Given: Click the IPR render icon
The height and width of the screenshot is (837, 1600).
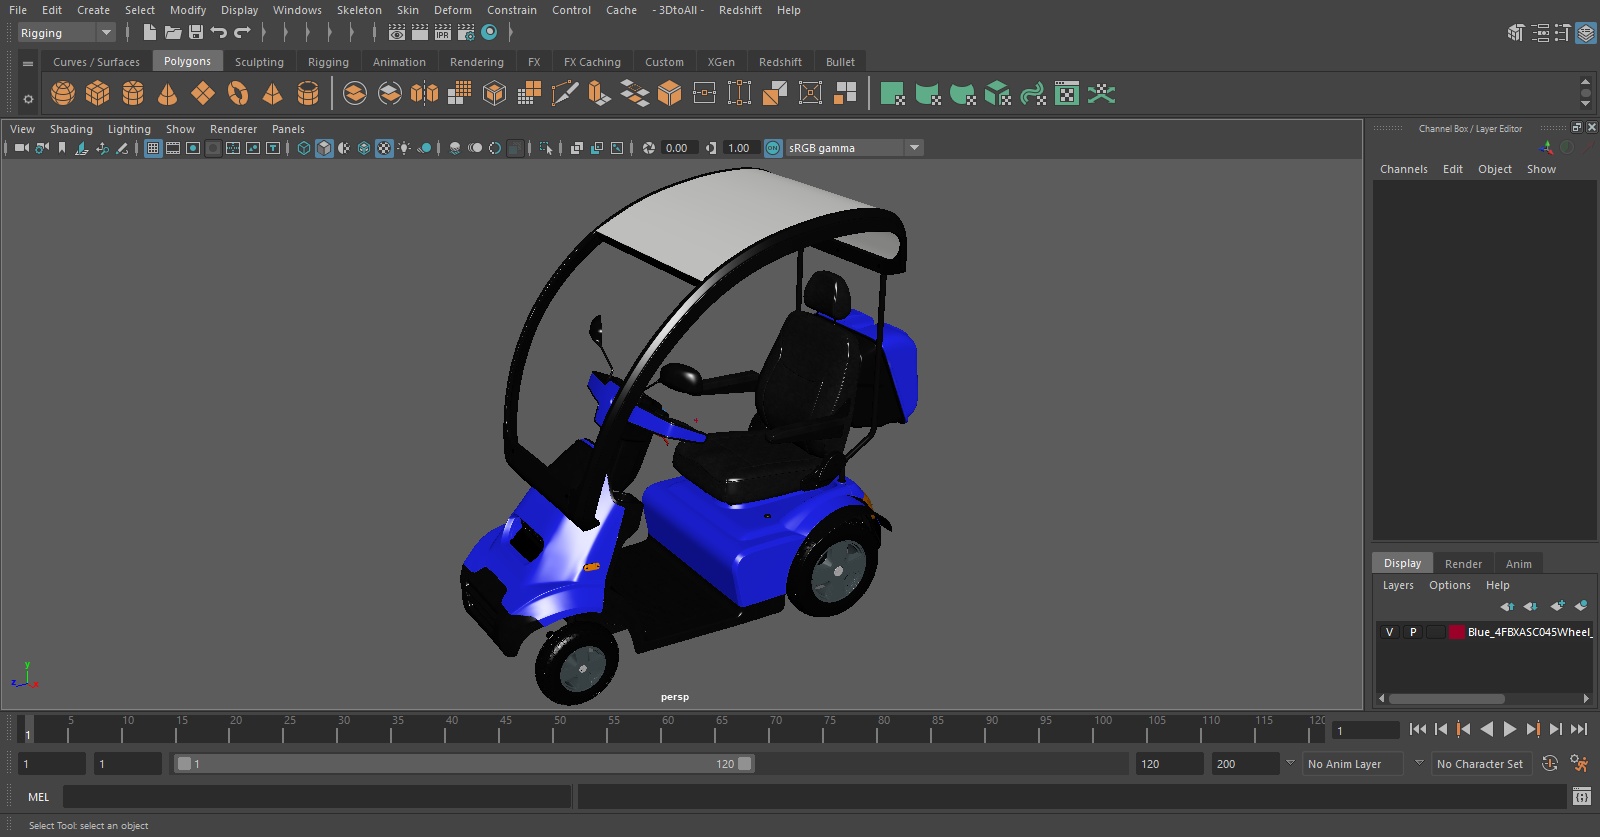Looking at the screenshot, I should point(443,33).
